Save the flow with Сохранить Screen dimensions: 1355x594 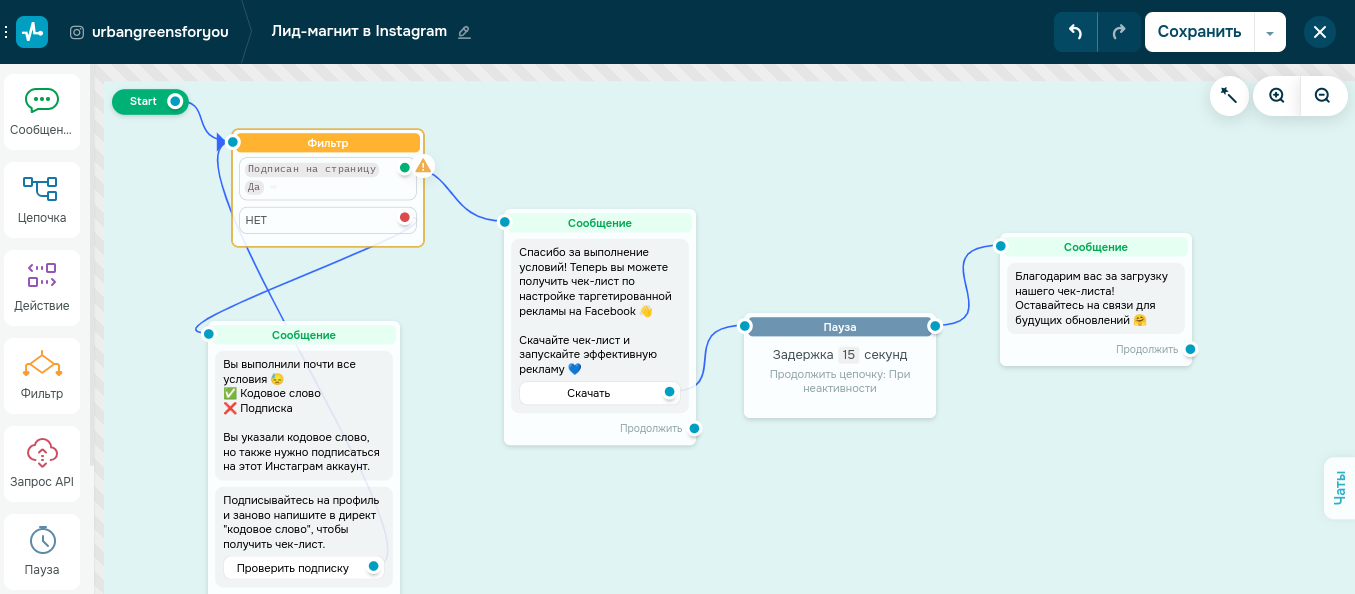pyautogui.click(x=1199, y=32)
